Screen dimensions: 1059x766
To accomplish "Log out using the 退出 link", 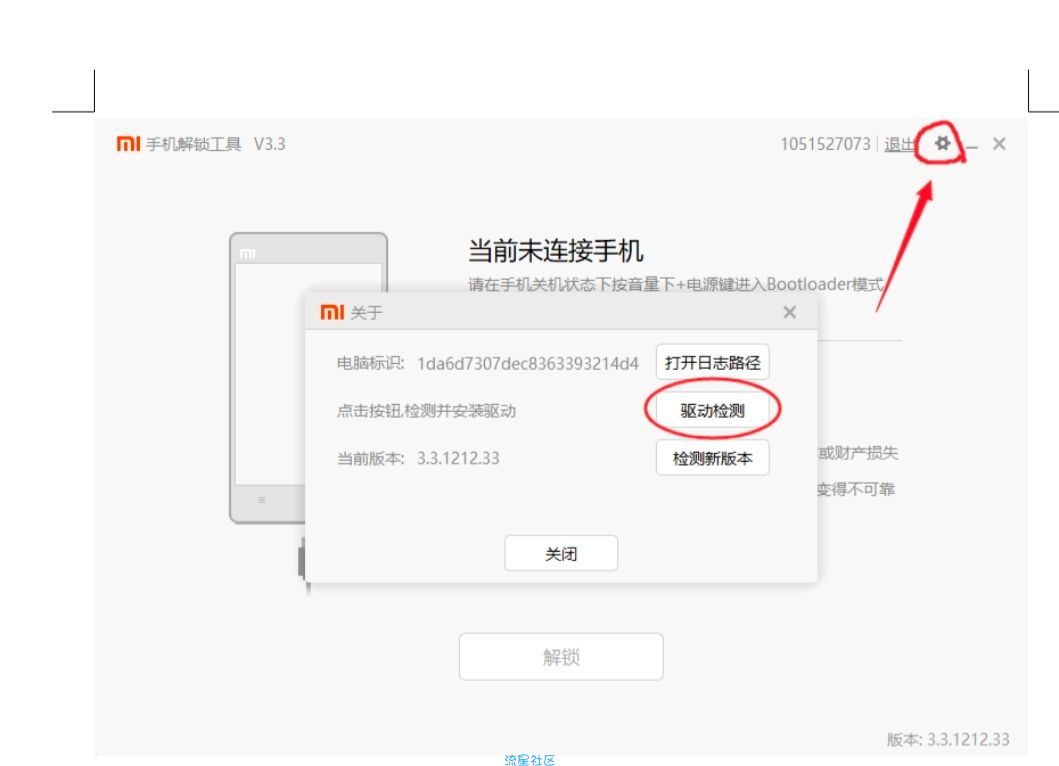I will coord(900,144).
